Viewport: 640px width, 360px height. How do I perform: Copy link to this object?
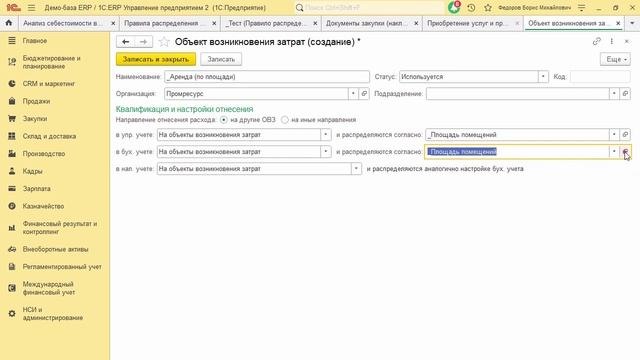597,41
